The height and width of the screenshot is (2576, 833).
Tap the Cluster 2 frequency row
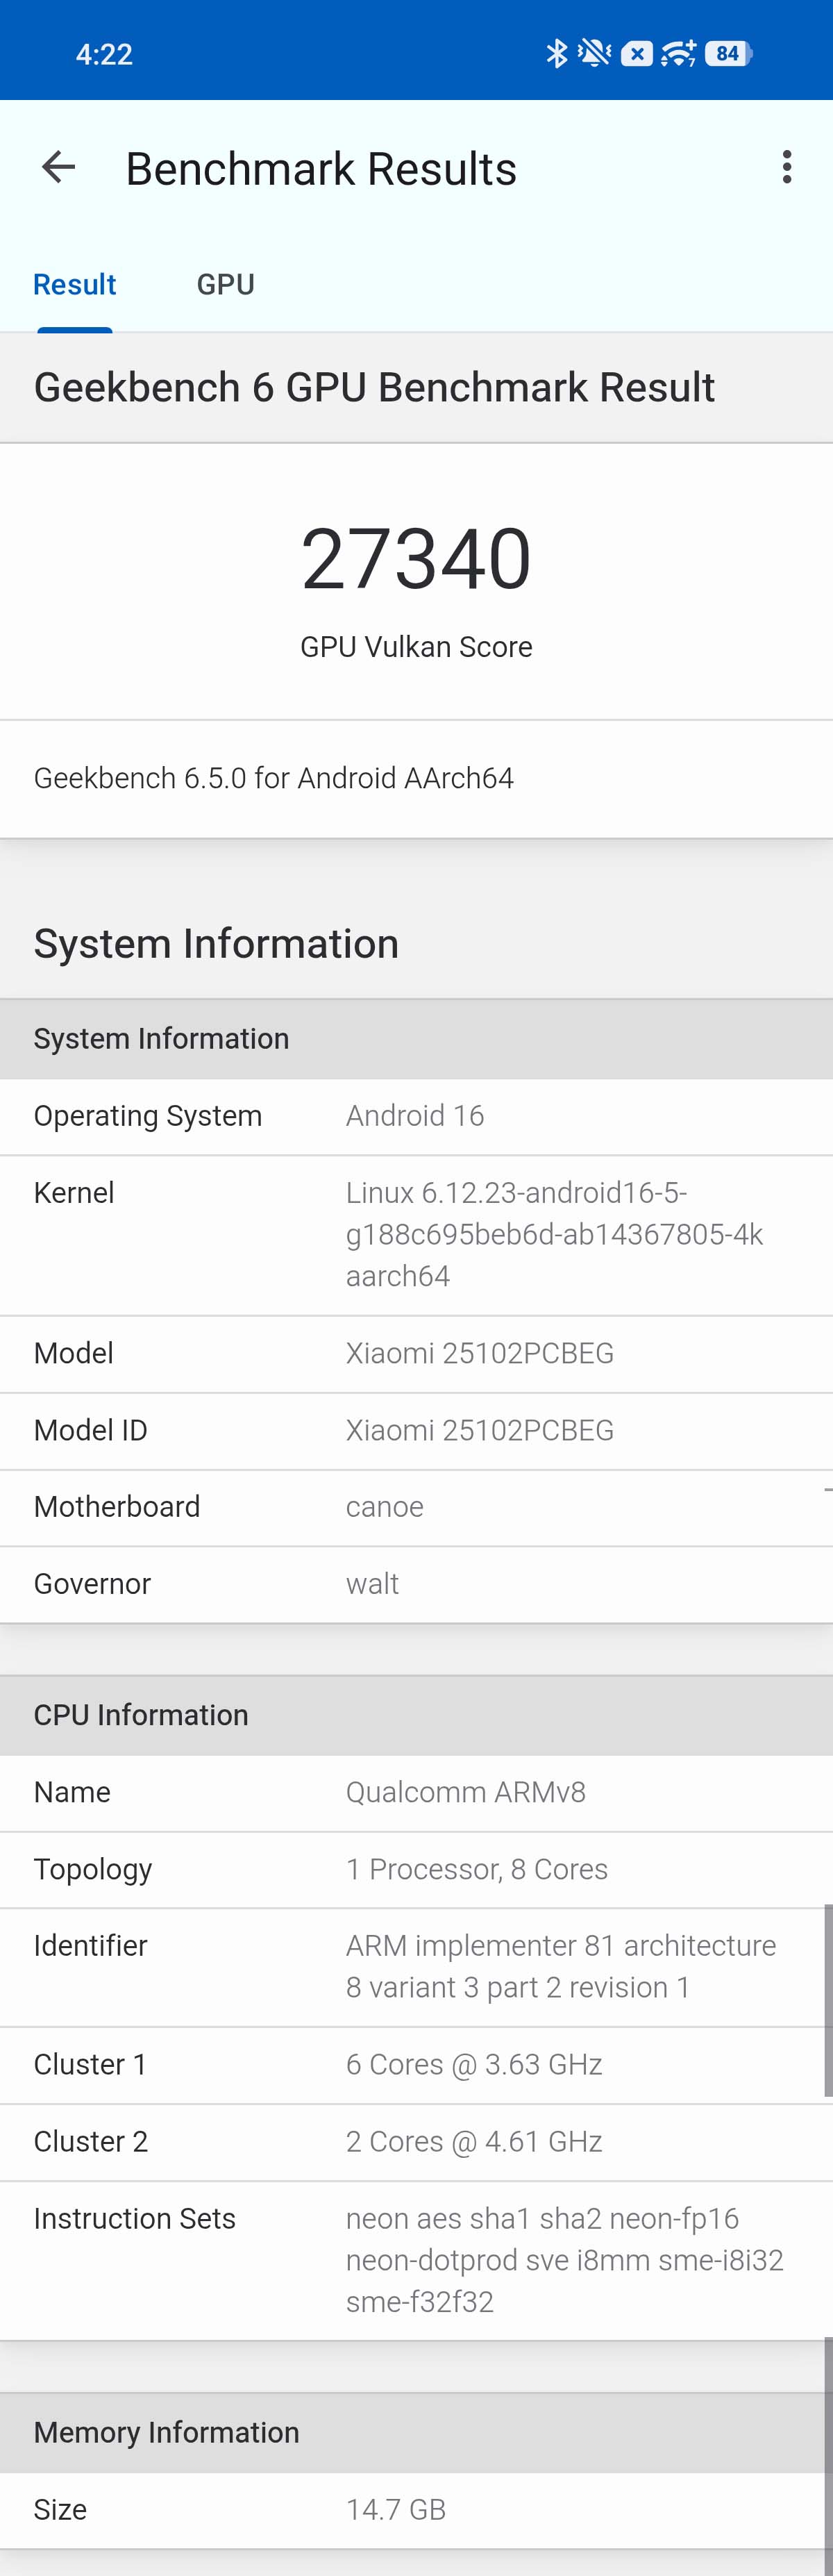[416, 2141]
